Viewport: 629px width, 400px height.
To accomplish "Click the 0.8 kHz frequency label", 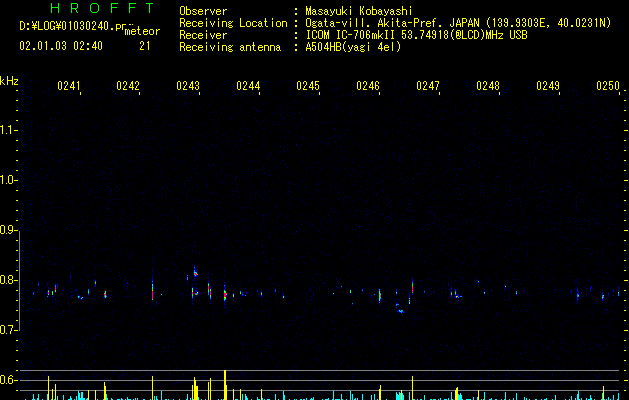I will click(x=8, y=280).
